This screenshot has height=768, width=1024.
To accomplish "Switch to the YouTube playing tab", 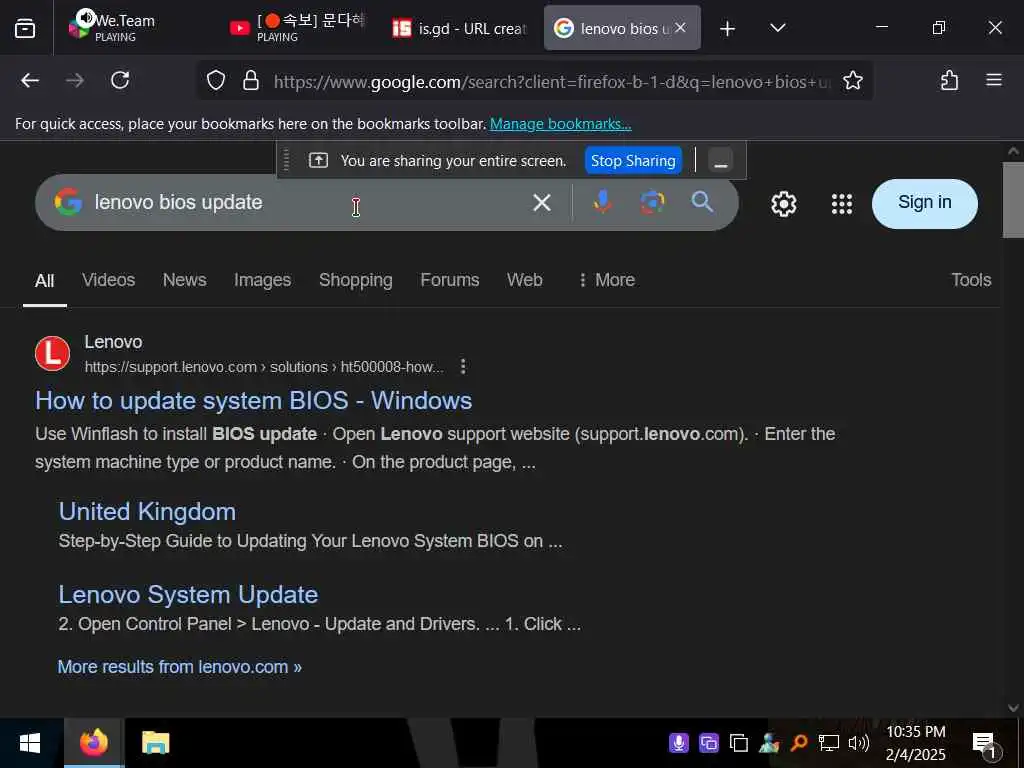I will [x=297, y=28].
